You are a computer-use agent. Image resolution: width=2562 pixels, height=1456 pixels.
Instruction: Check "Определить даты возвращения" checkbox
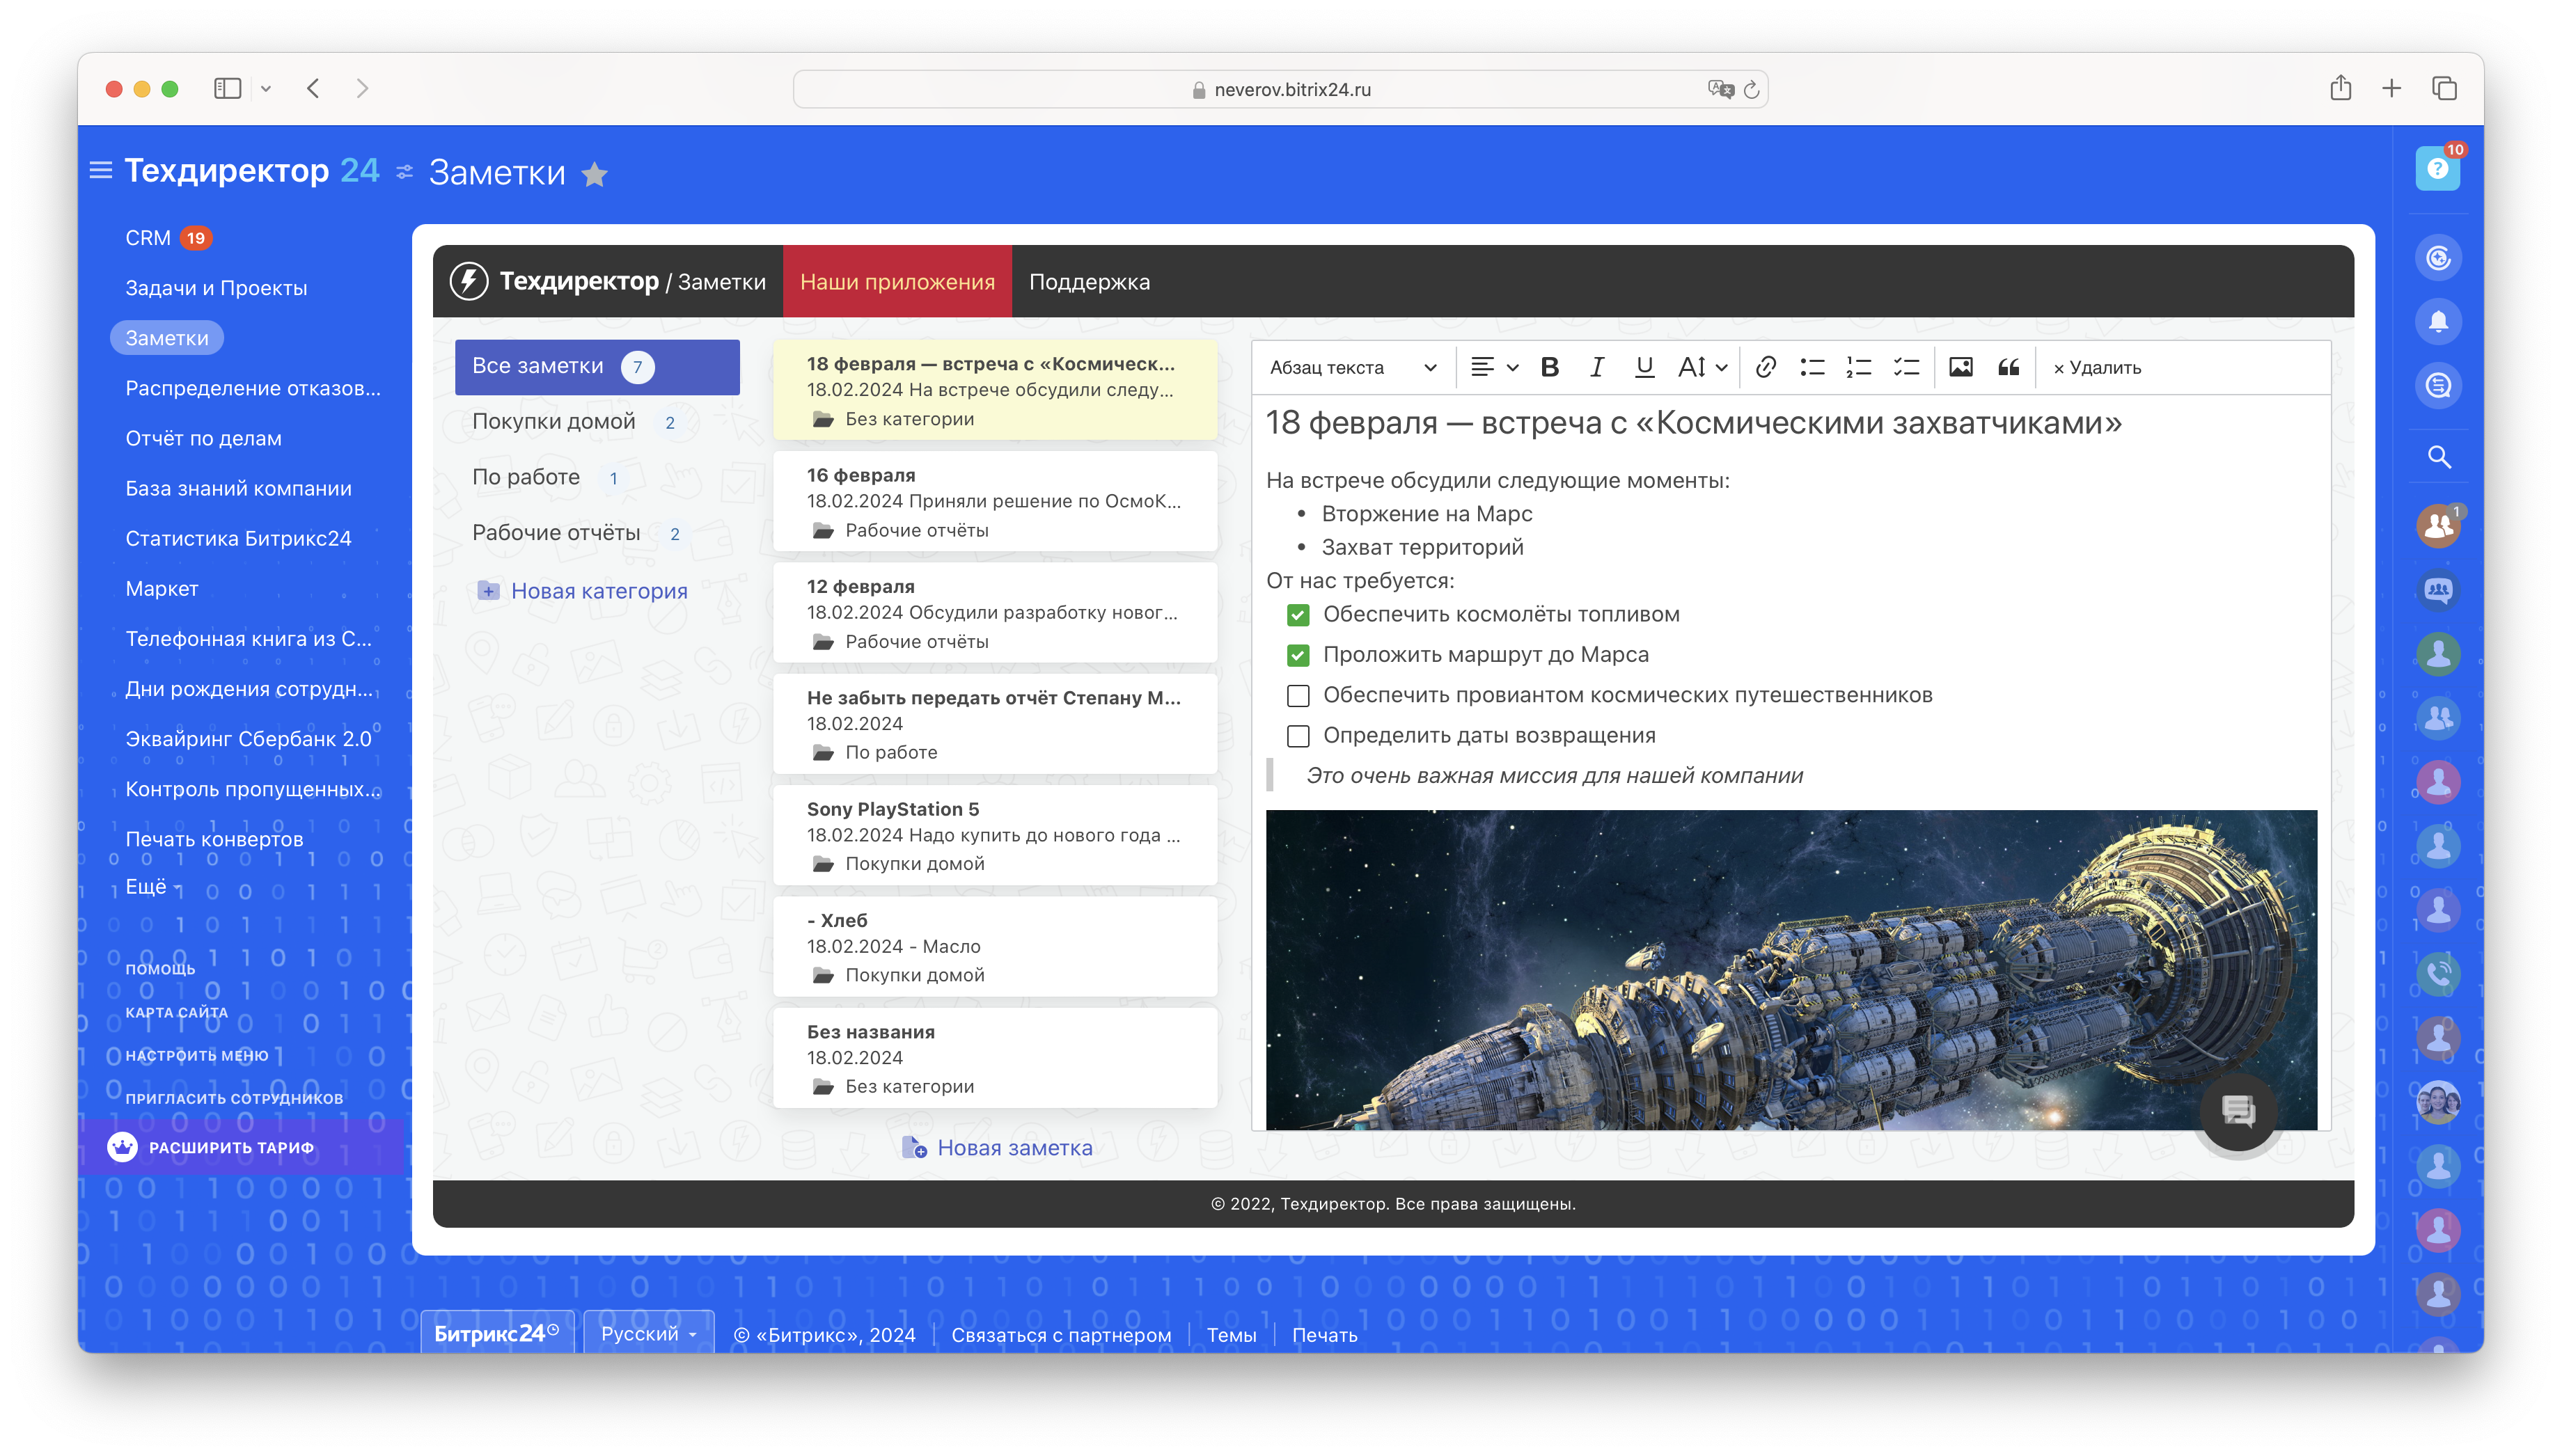pyautogui.click(x=1298, y=736)
